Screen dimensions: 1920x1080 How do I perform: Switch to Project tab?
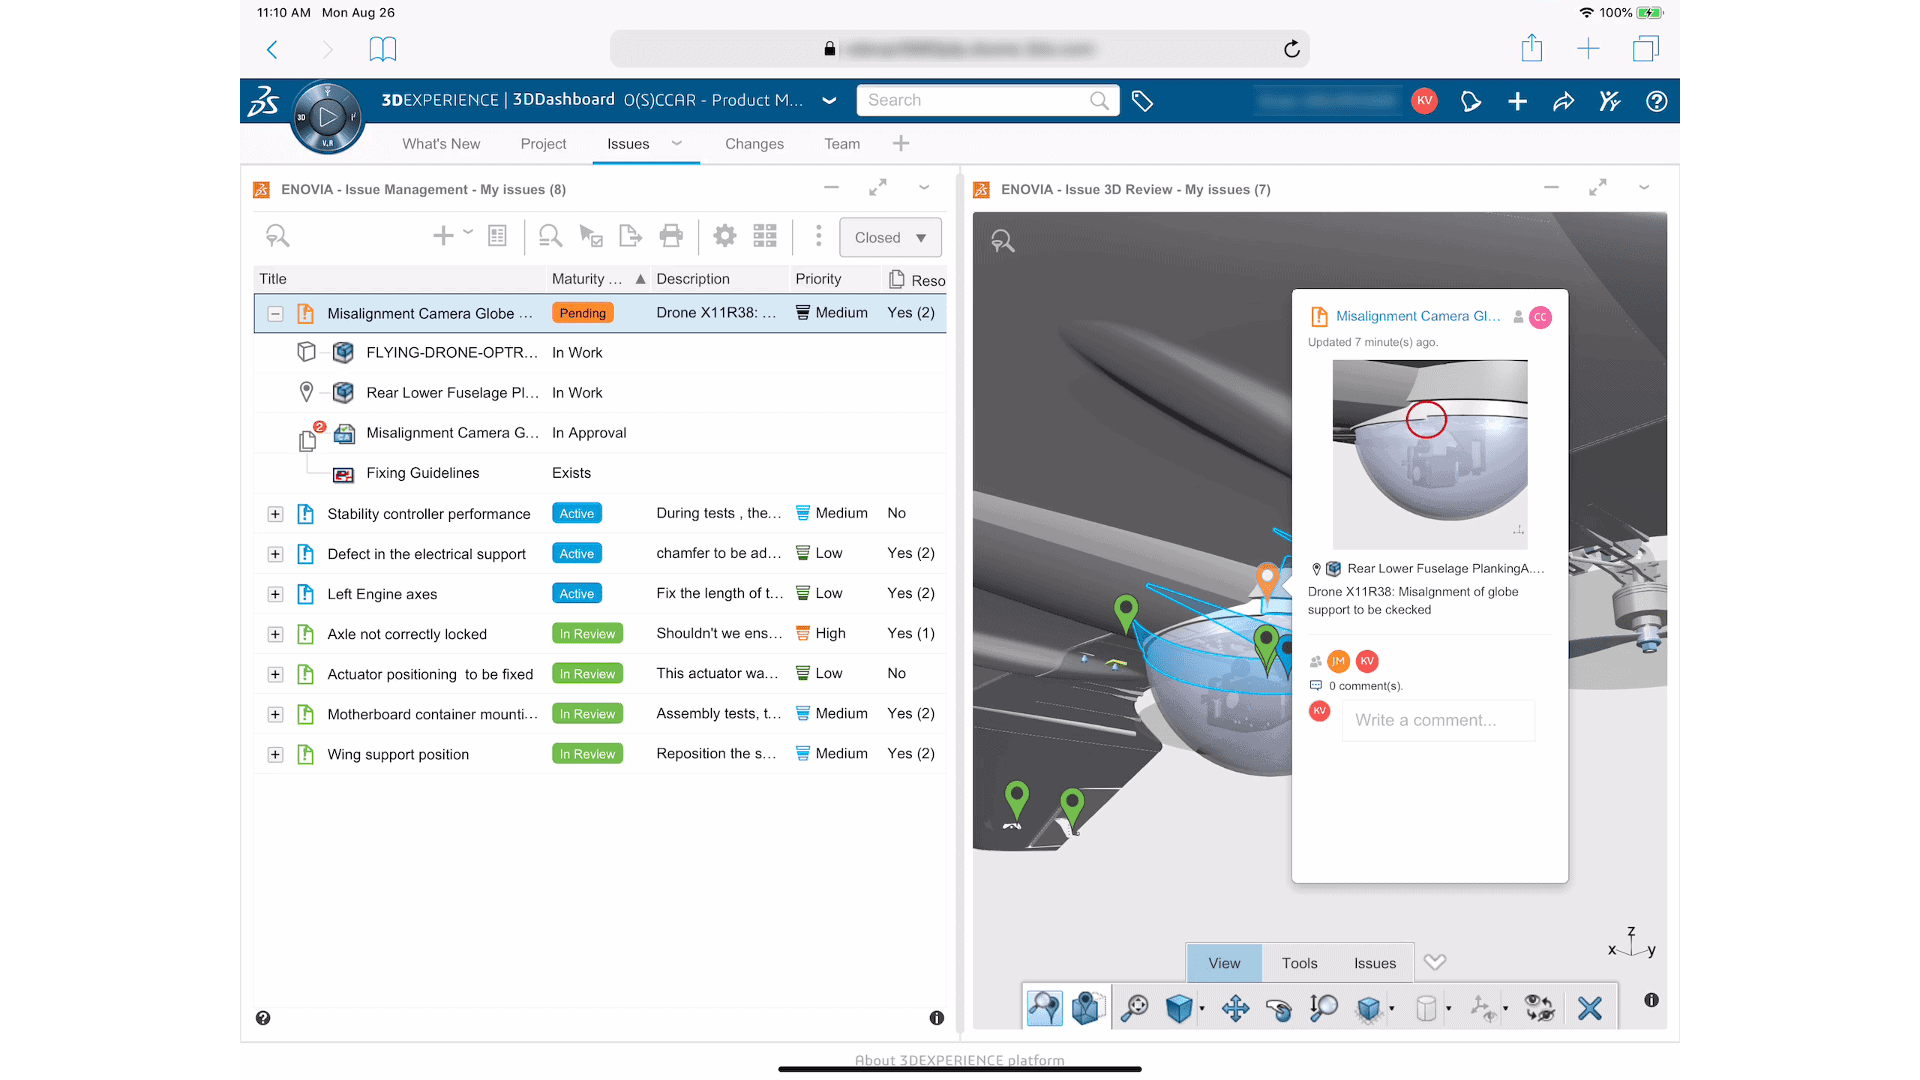click(x=543, y=144)
